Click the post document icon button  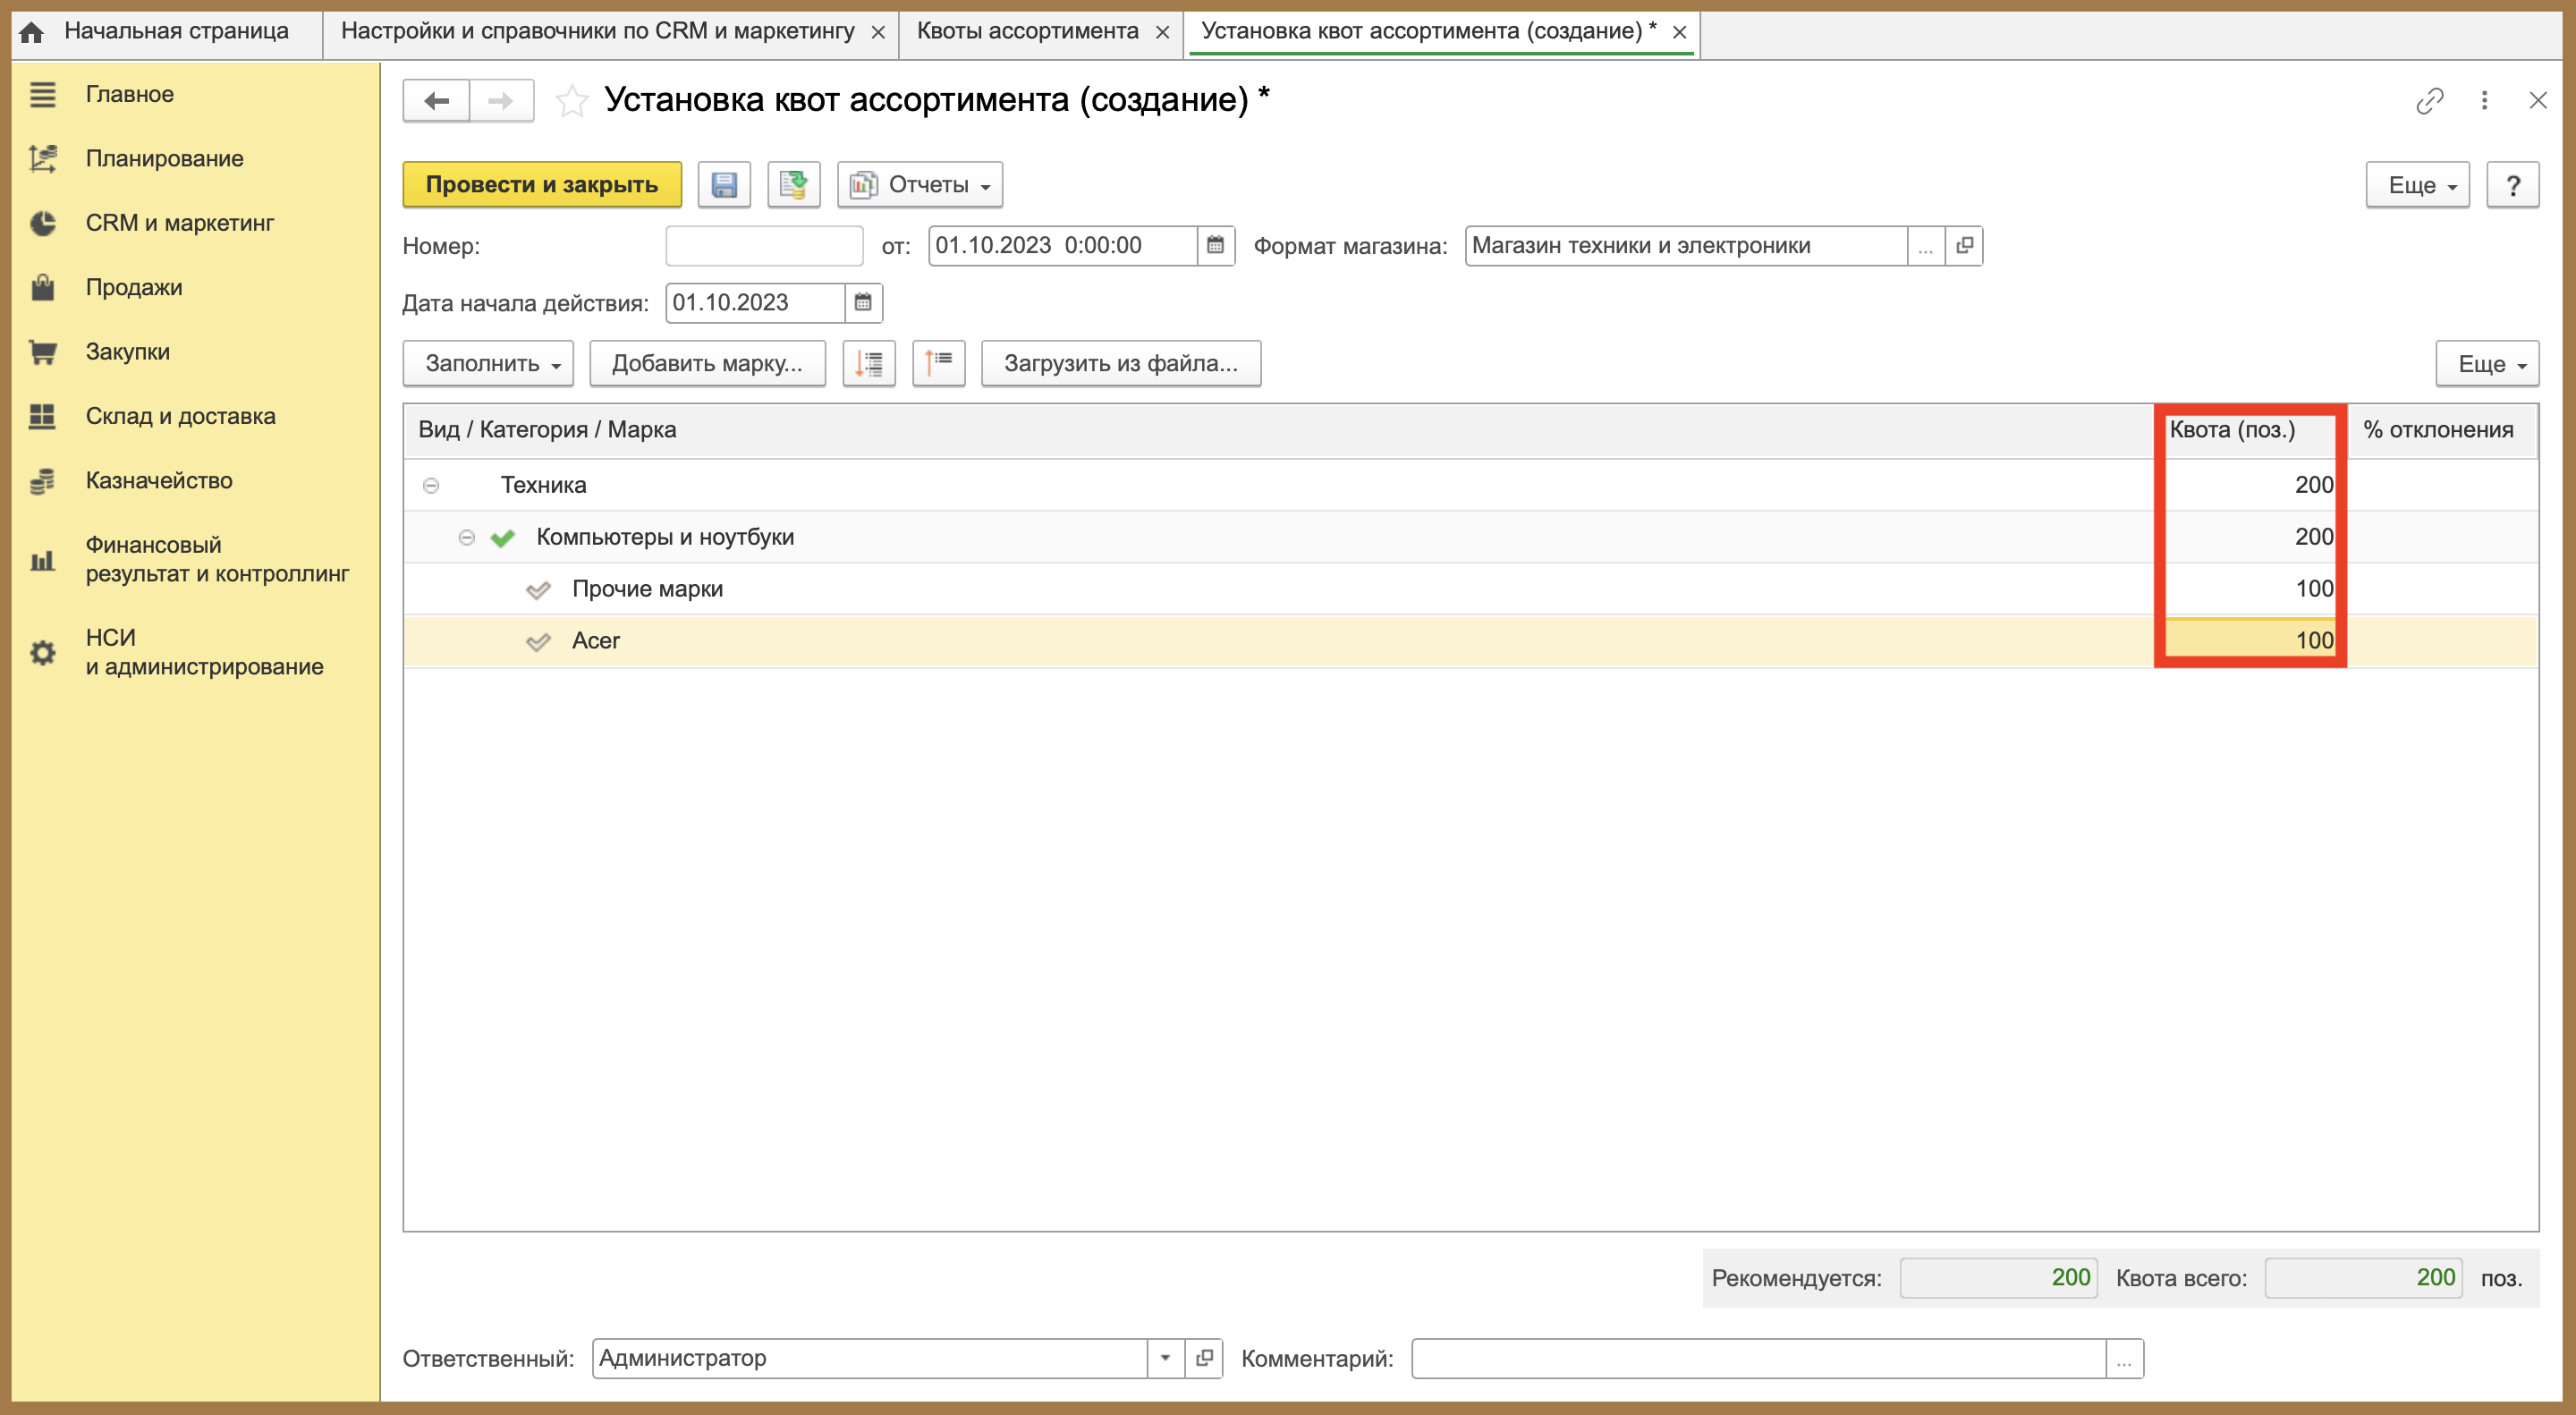[793, 185]
